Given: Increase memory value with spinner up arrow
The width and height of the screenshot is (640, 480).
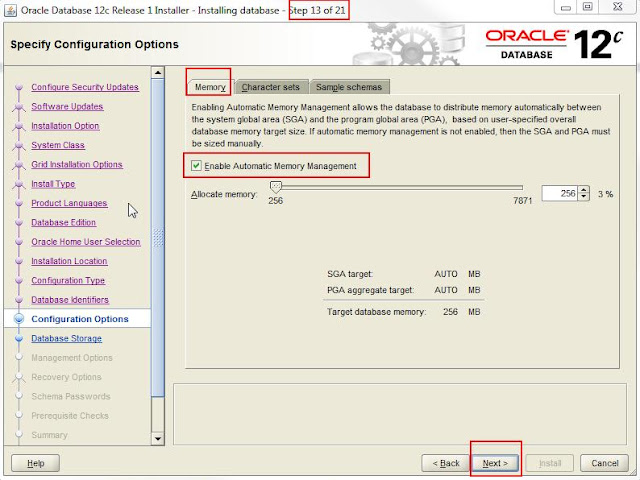Looking at the screenshot, I should pyautogui.click(x=584, y=190).
